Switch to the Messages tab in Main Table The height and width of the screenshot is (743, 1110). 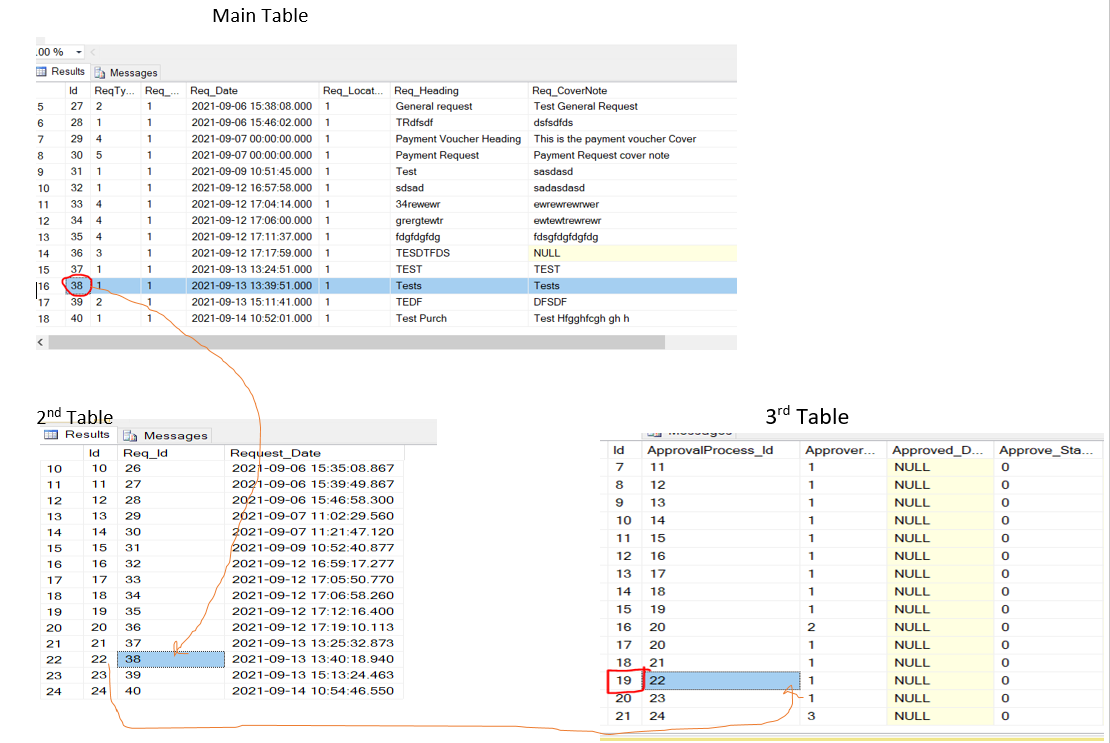[126, 72]
